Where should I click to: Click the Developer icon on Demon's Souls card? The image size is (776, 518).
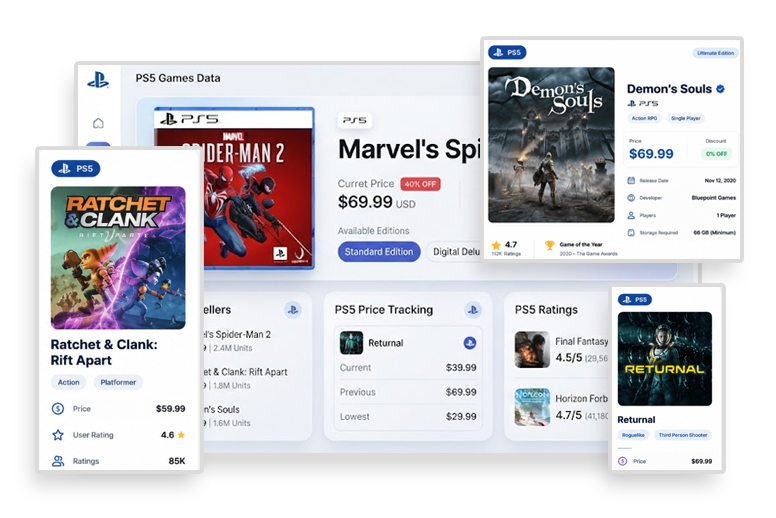[x=631, y=198]
